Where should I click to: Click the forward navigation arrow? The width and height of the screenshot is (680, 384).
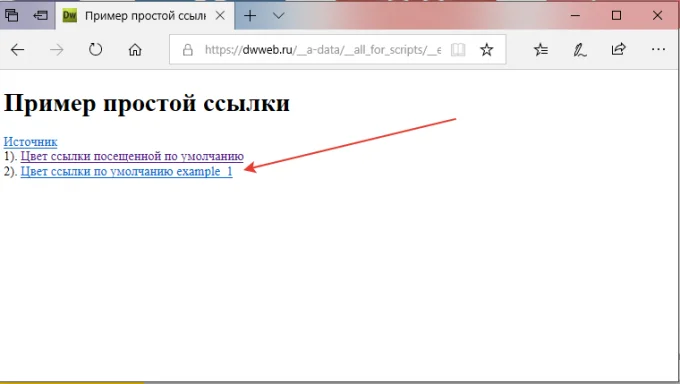[56, 50]
